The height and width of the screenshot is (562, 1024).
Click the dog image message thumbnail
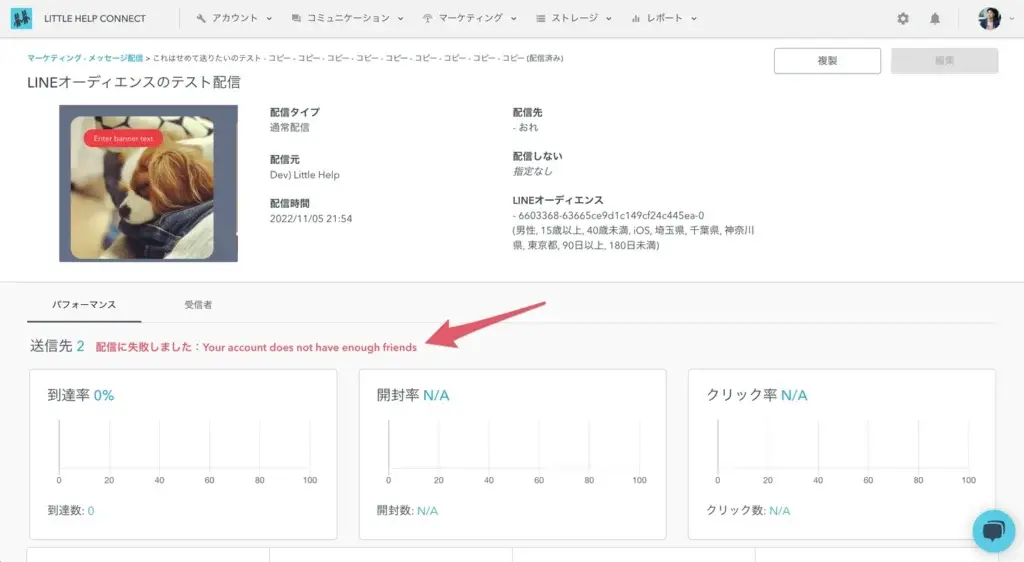148,183
